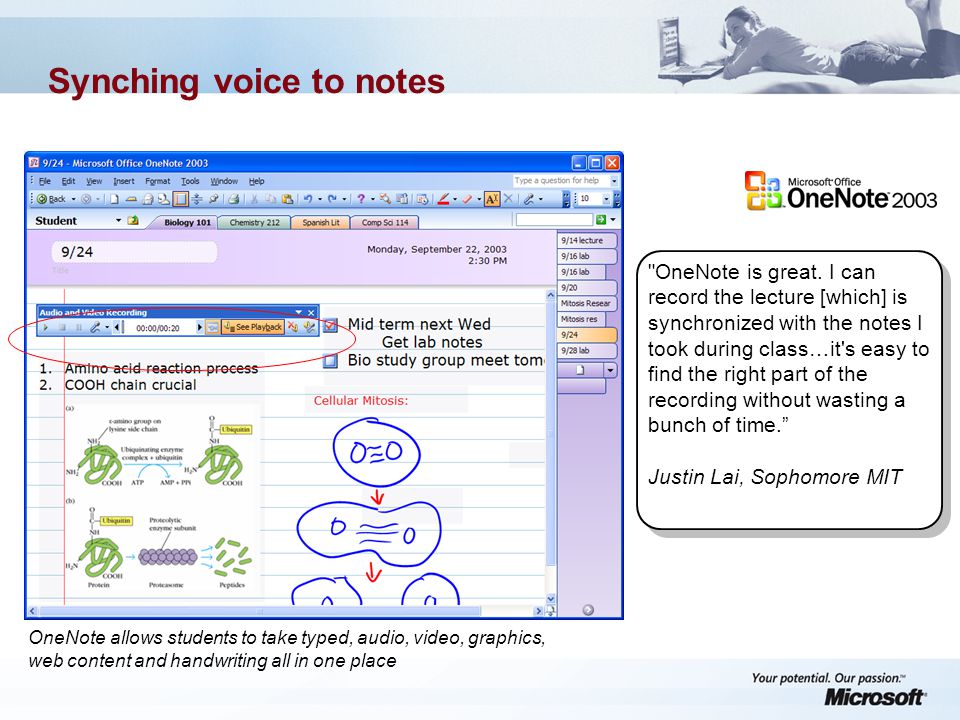Click the highlighted icon left of See Playback

point(212,328)
